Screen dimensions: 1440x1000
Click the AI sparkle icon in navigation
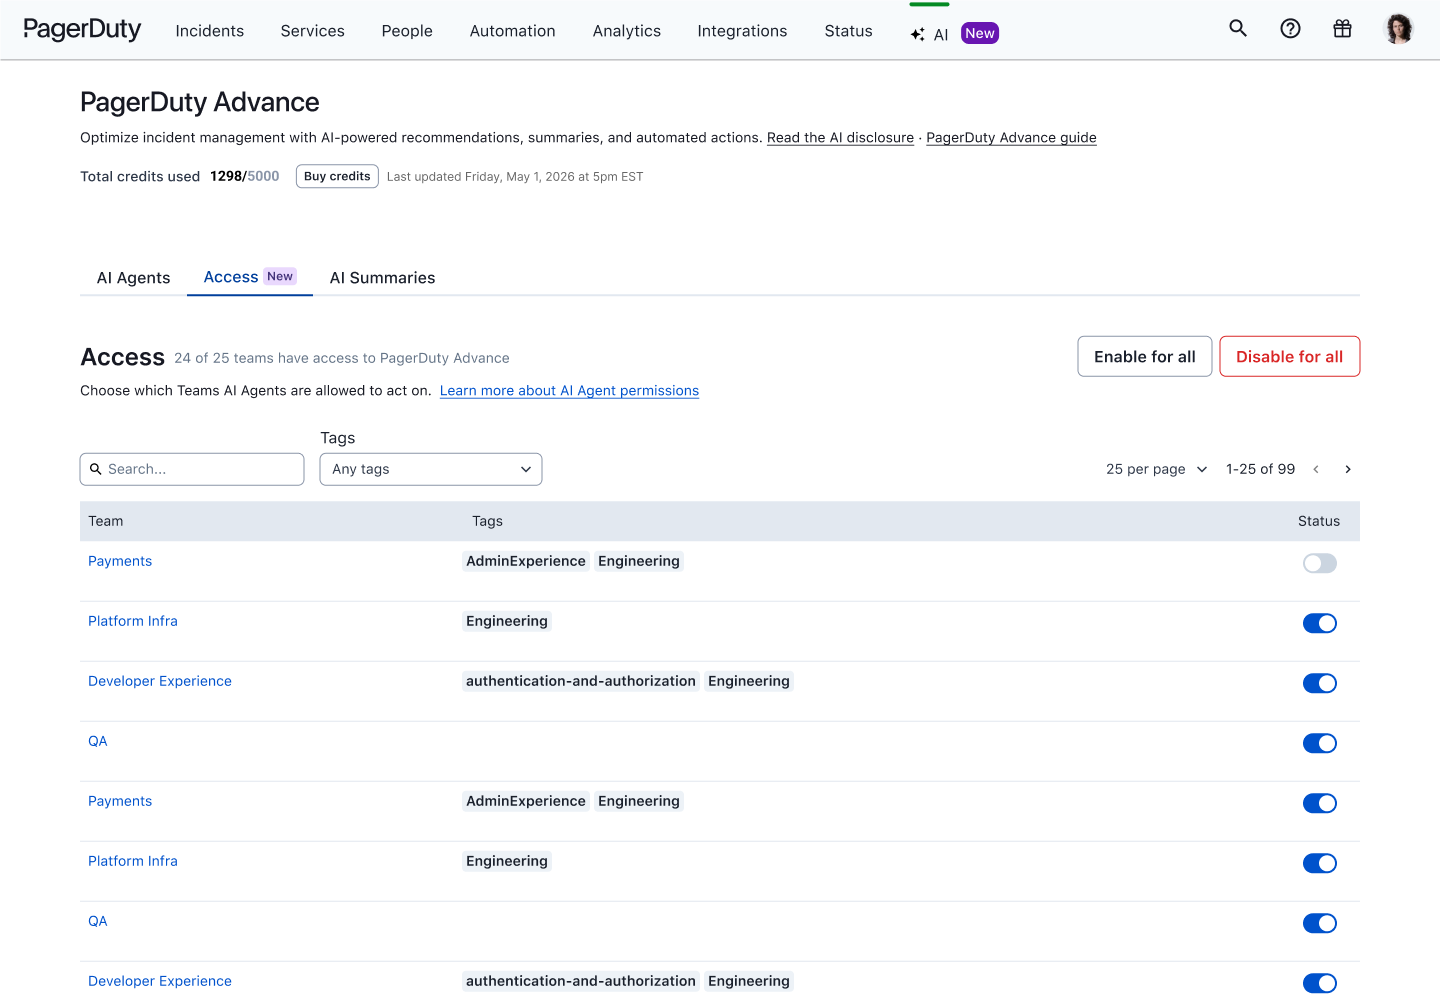(917, 34)
